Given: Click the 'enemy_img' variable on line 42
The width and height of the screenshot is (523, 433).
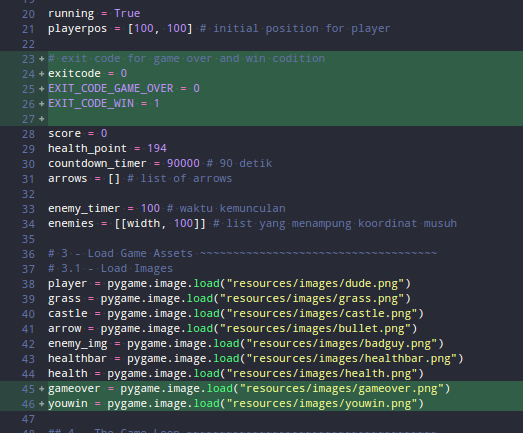Looking at the screenshot, I should [77, 344].
